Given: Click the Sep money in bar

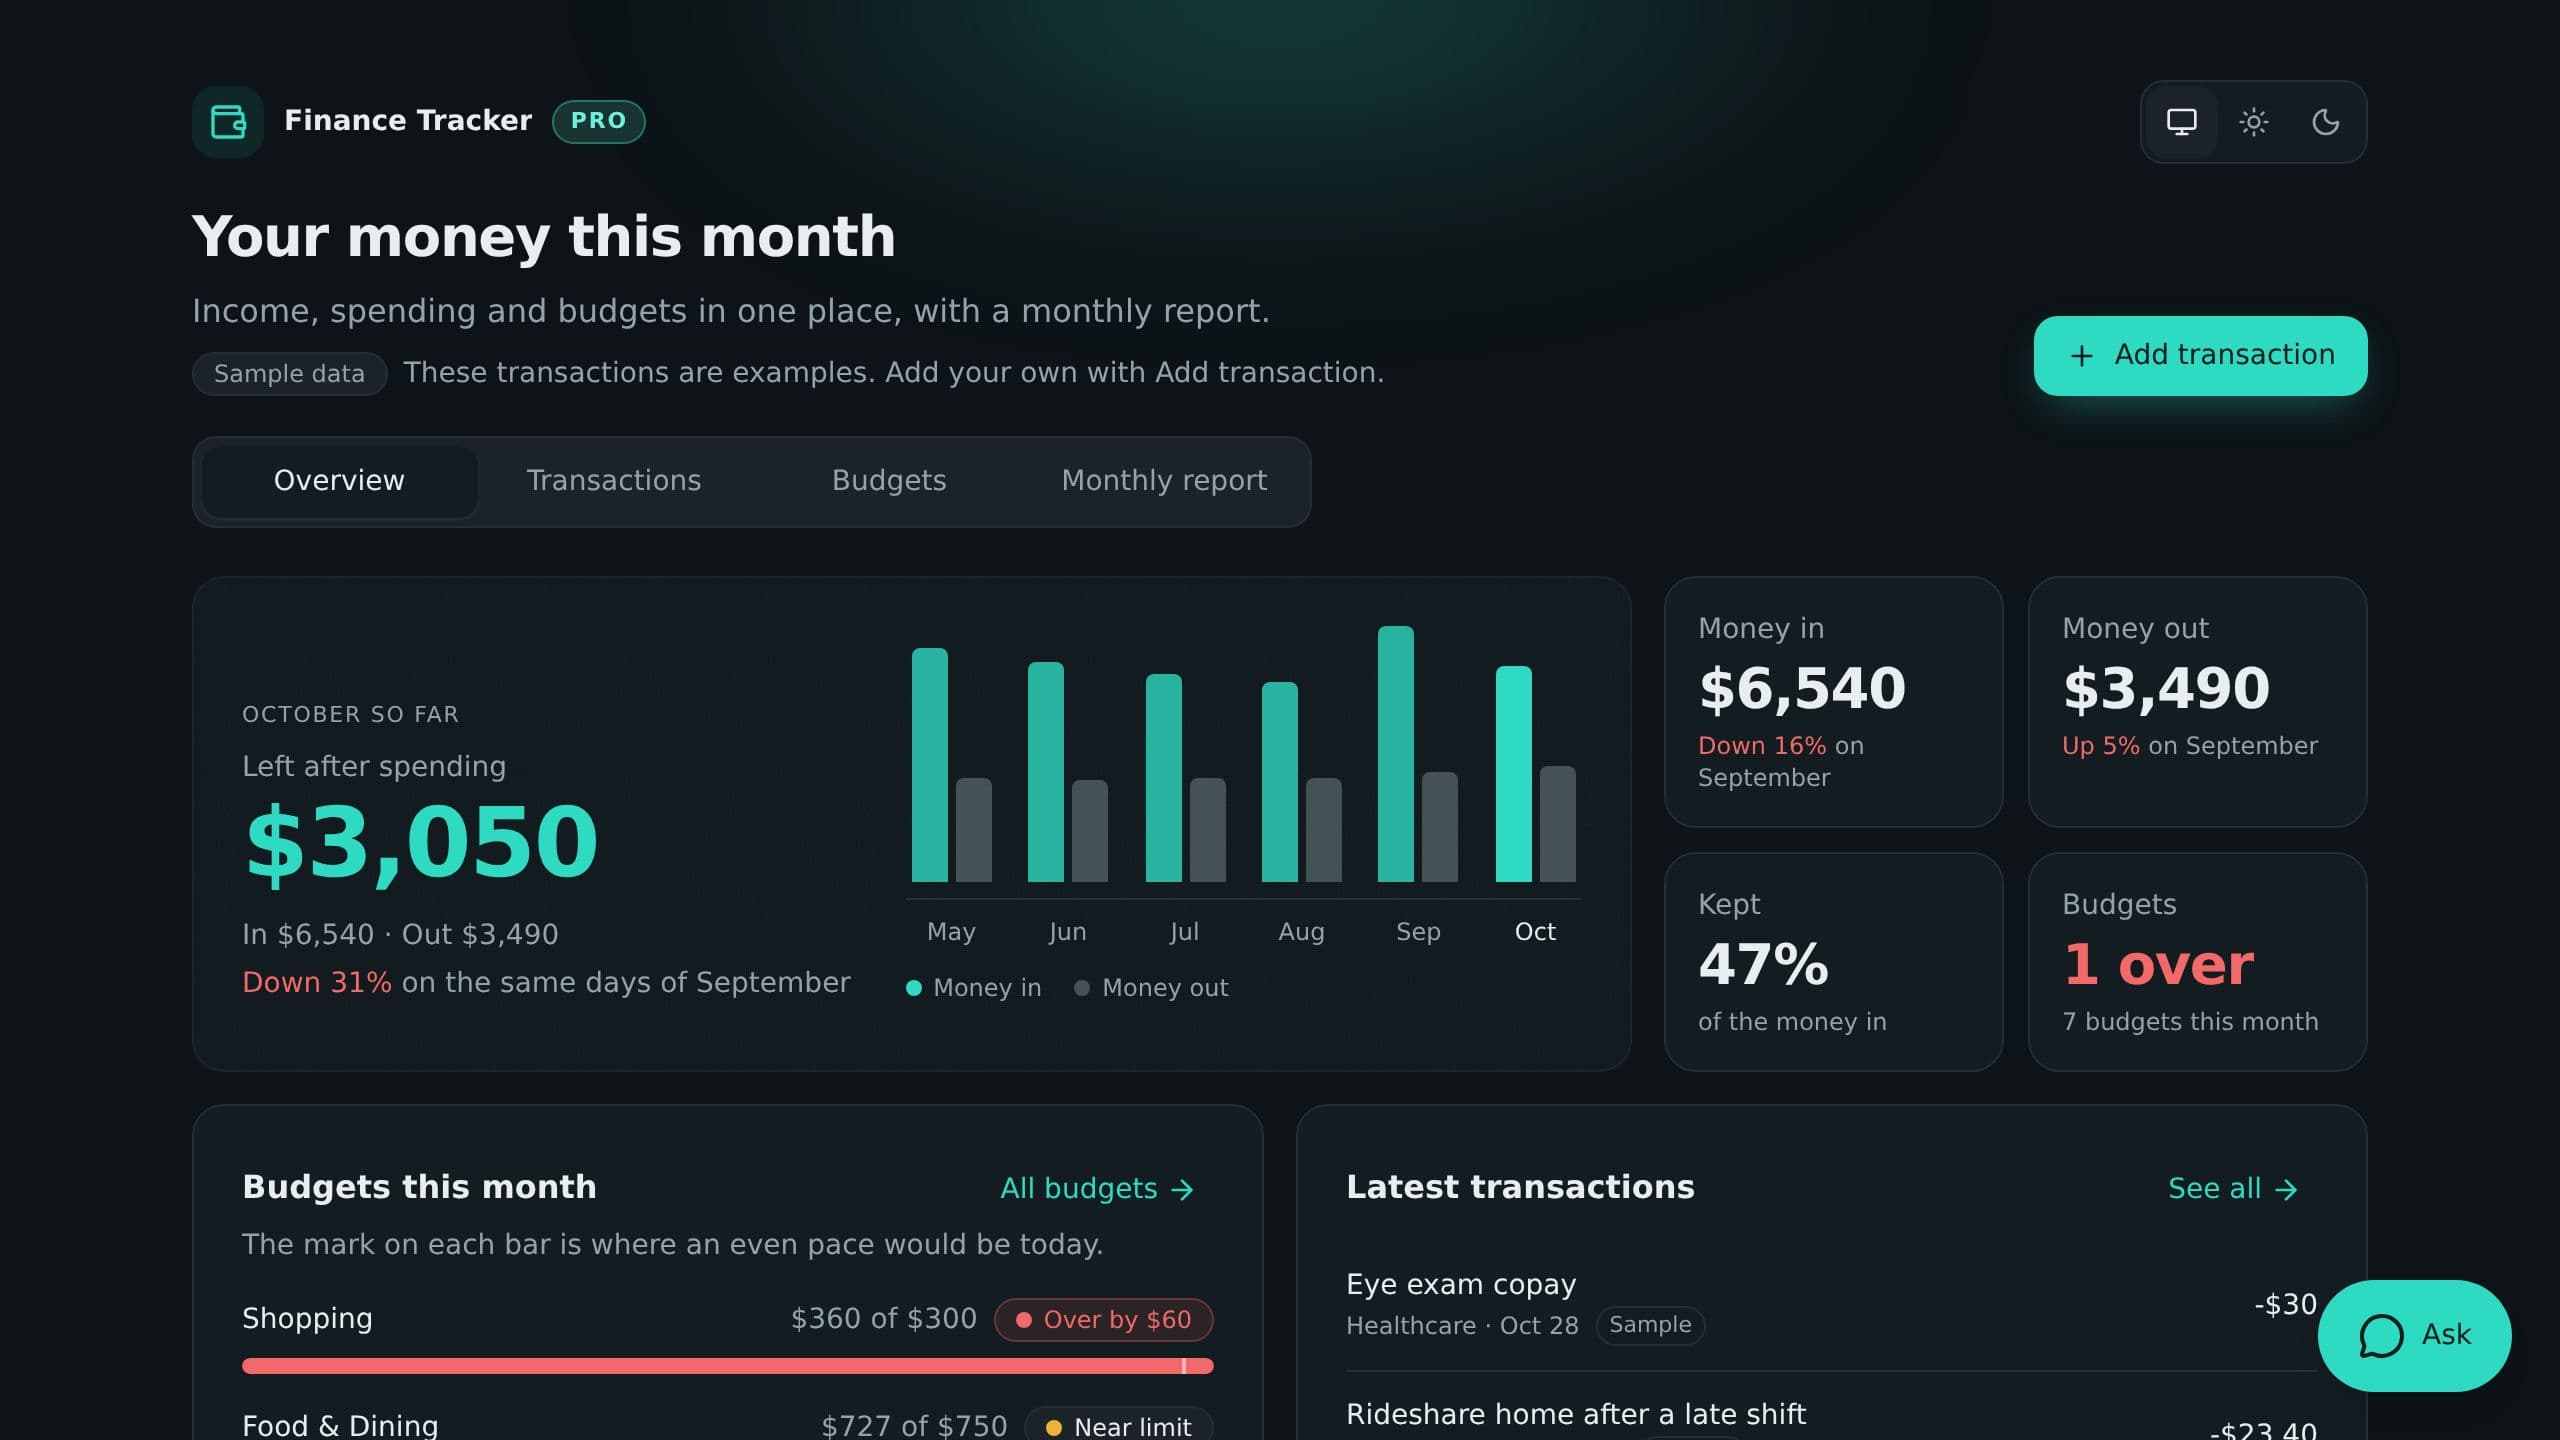Looking at the screenshot, I should (1395, 754).
